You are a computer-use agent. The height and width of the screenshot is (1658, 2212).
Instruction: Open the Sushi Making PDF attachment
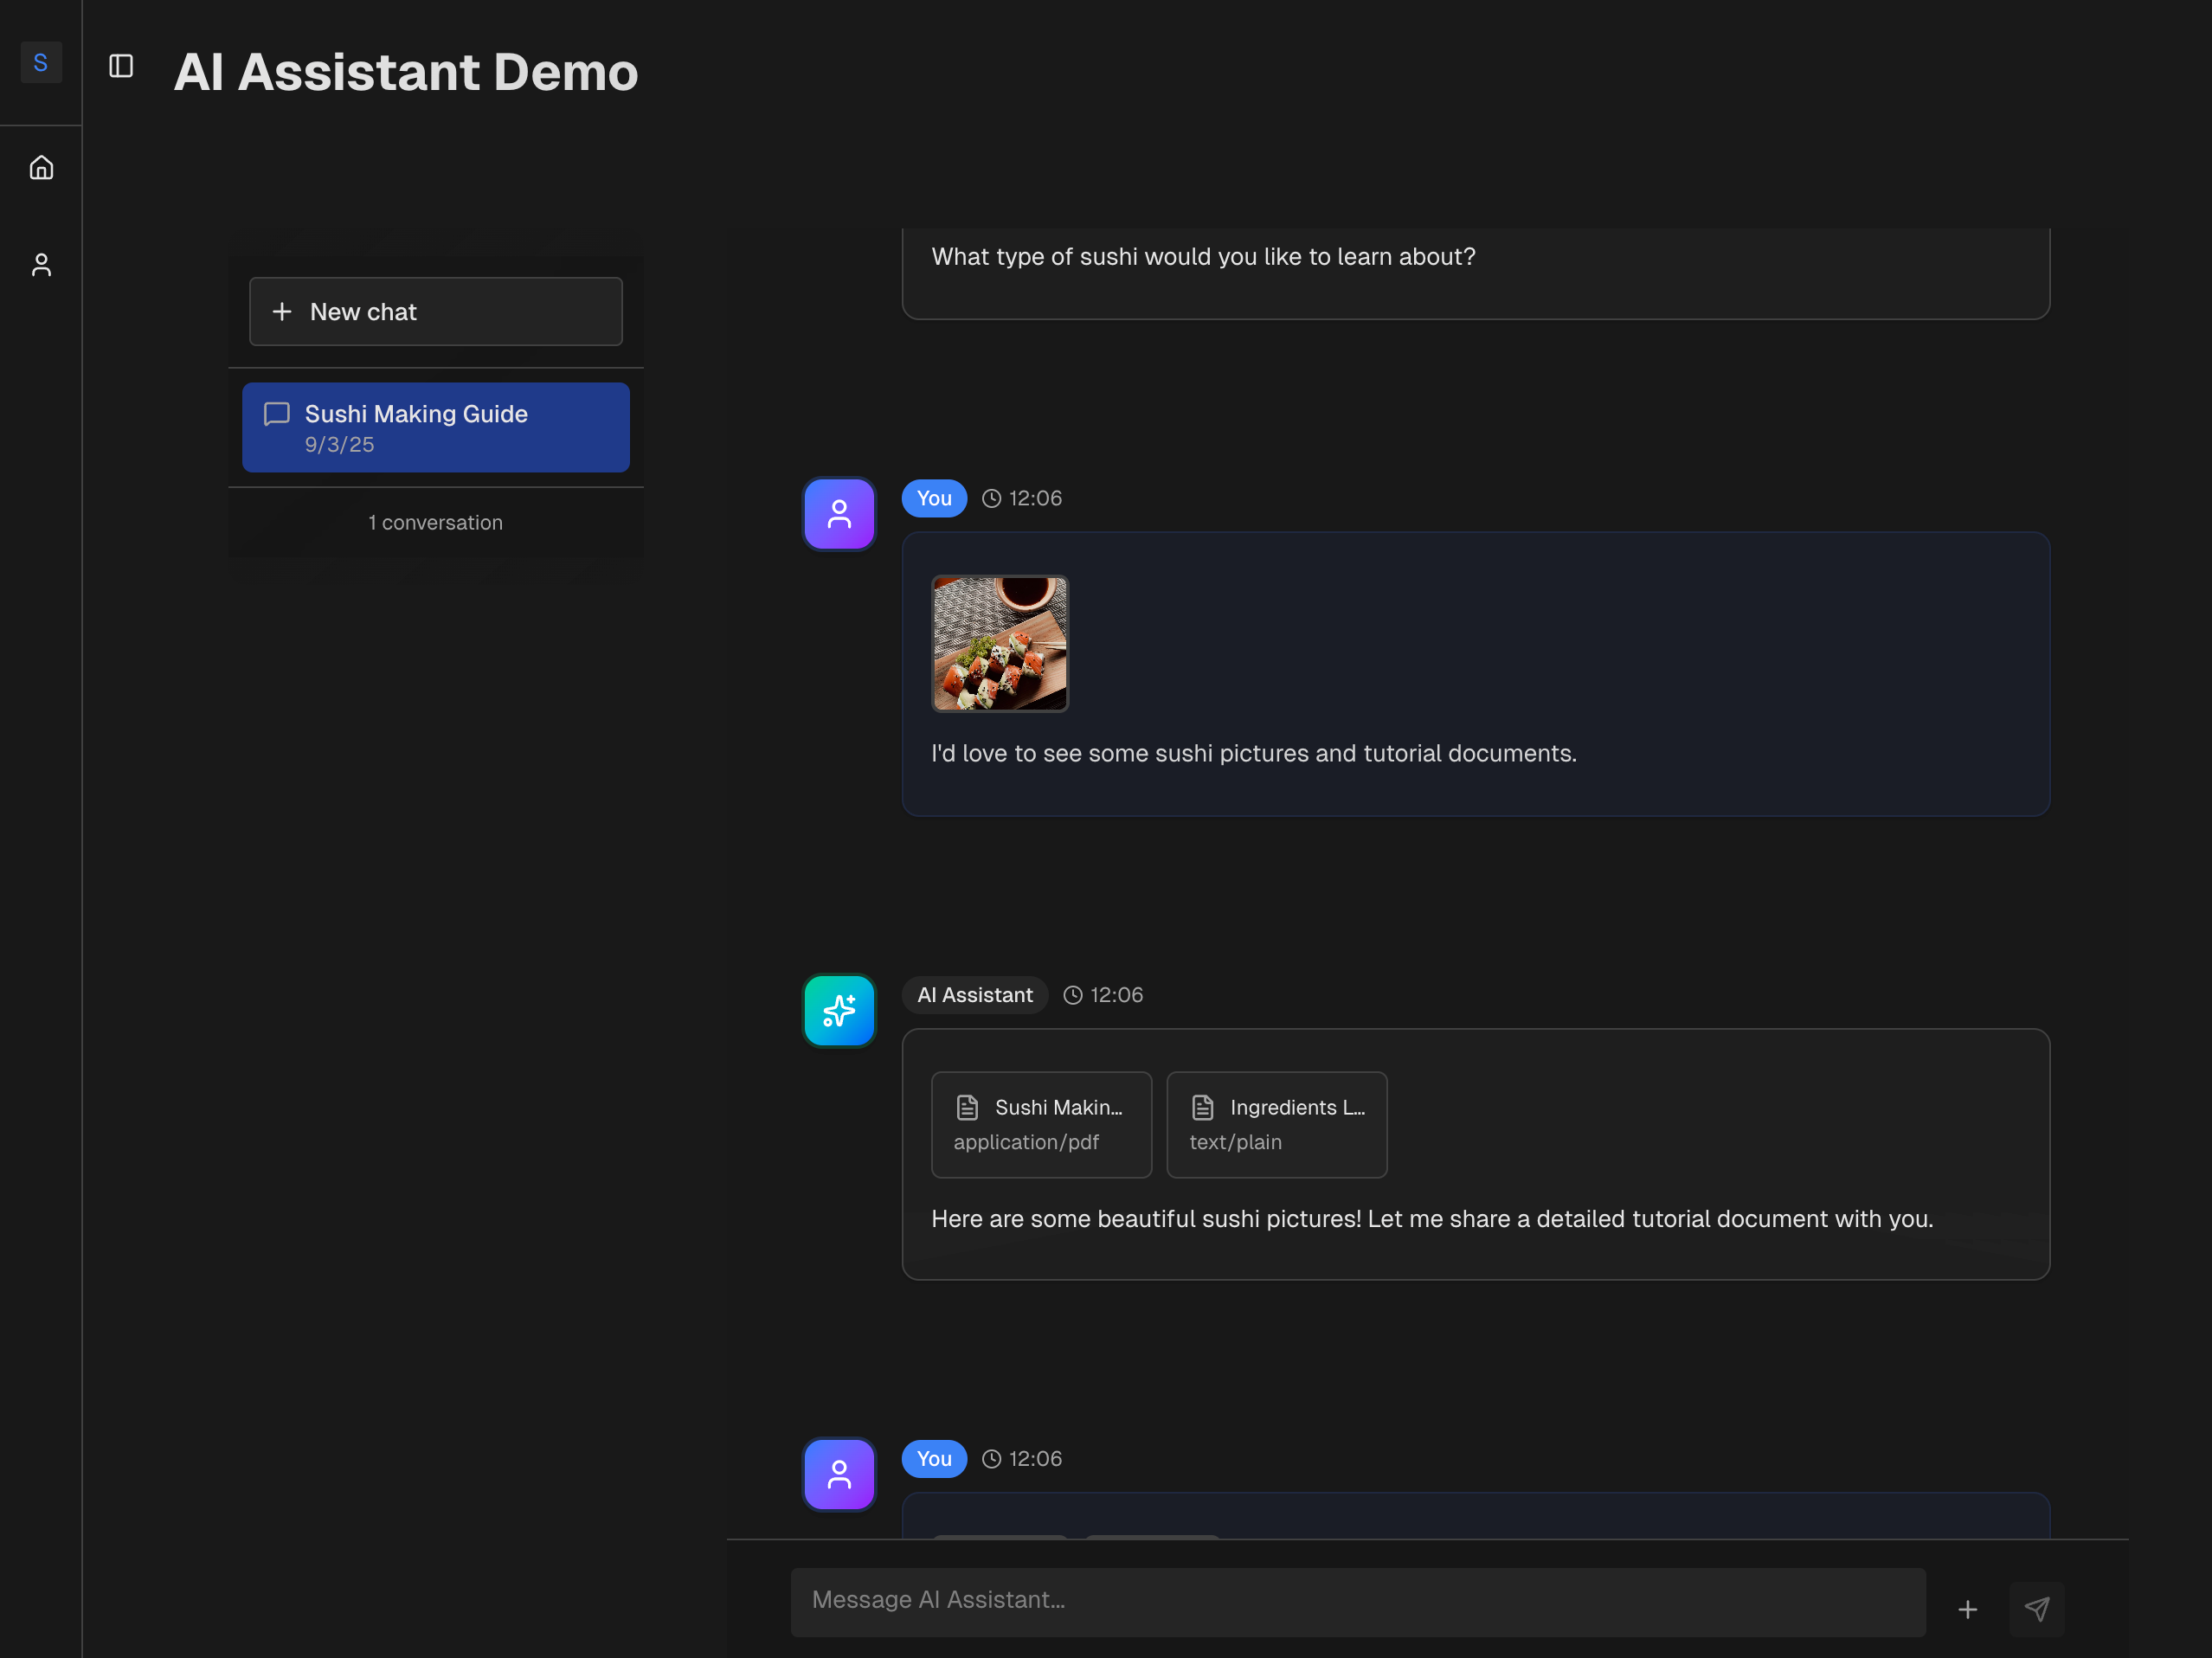tap(1041, 1124)
